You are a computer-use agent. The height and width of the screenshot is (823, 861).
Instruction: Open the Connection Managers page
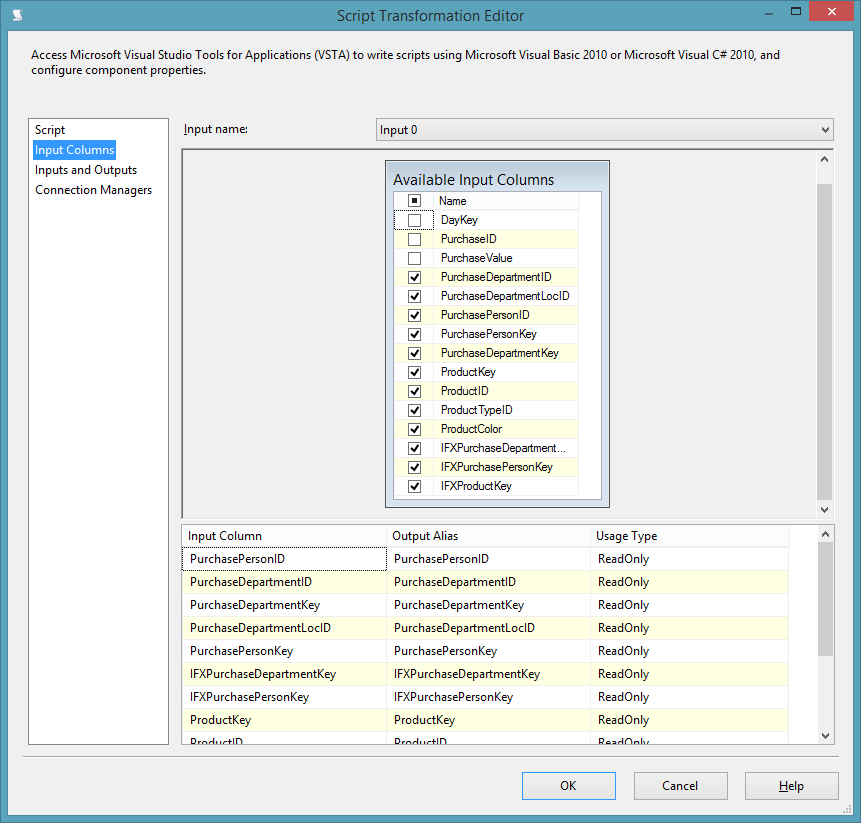[93, 189]
